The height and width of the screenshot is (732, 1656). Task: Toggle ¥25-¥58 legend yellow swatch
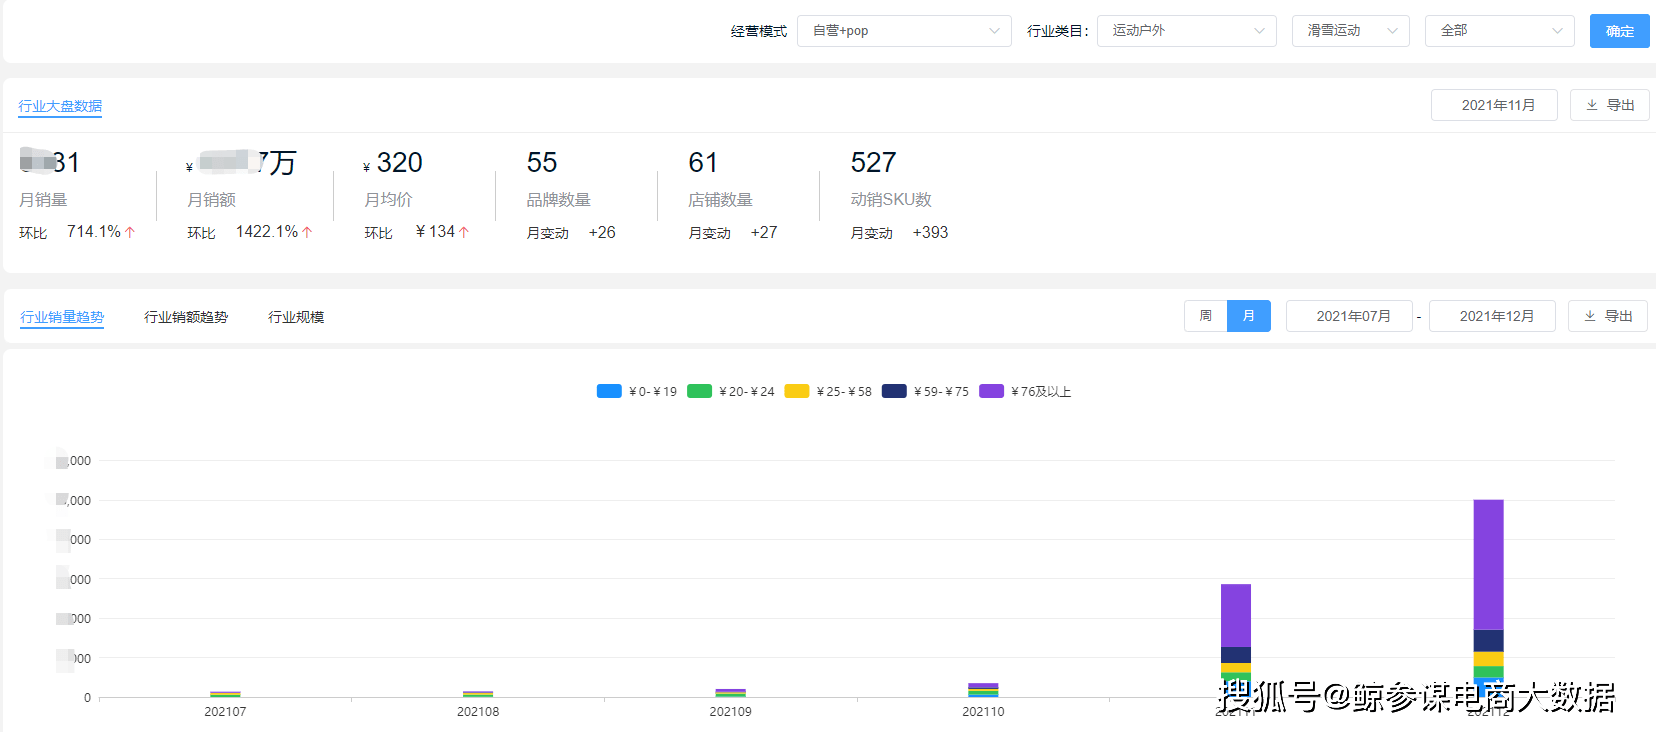[797, 391]
